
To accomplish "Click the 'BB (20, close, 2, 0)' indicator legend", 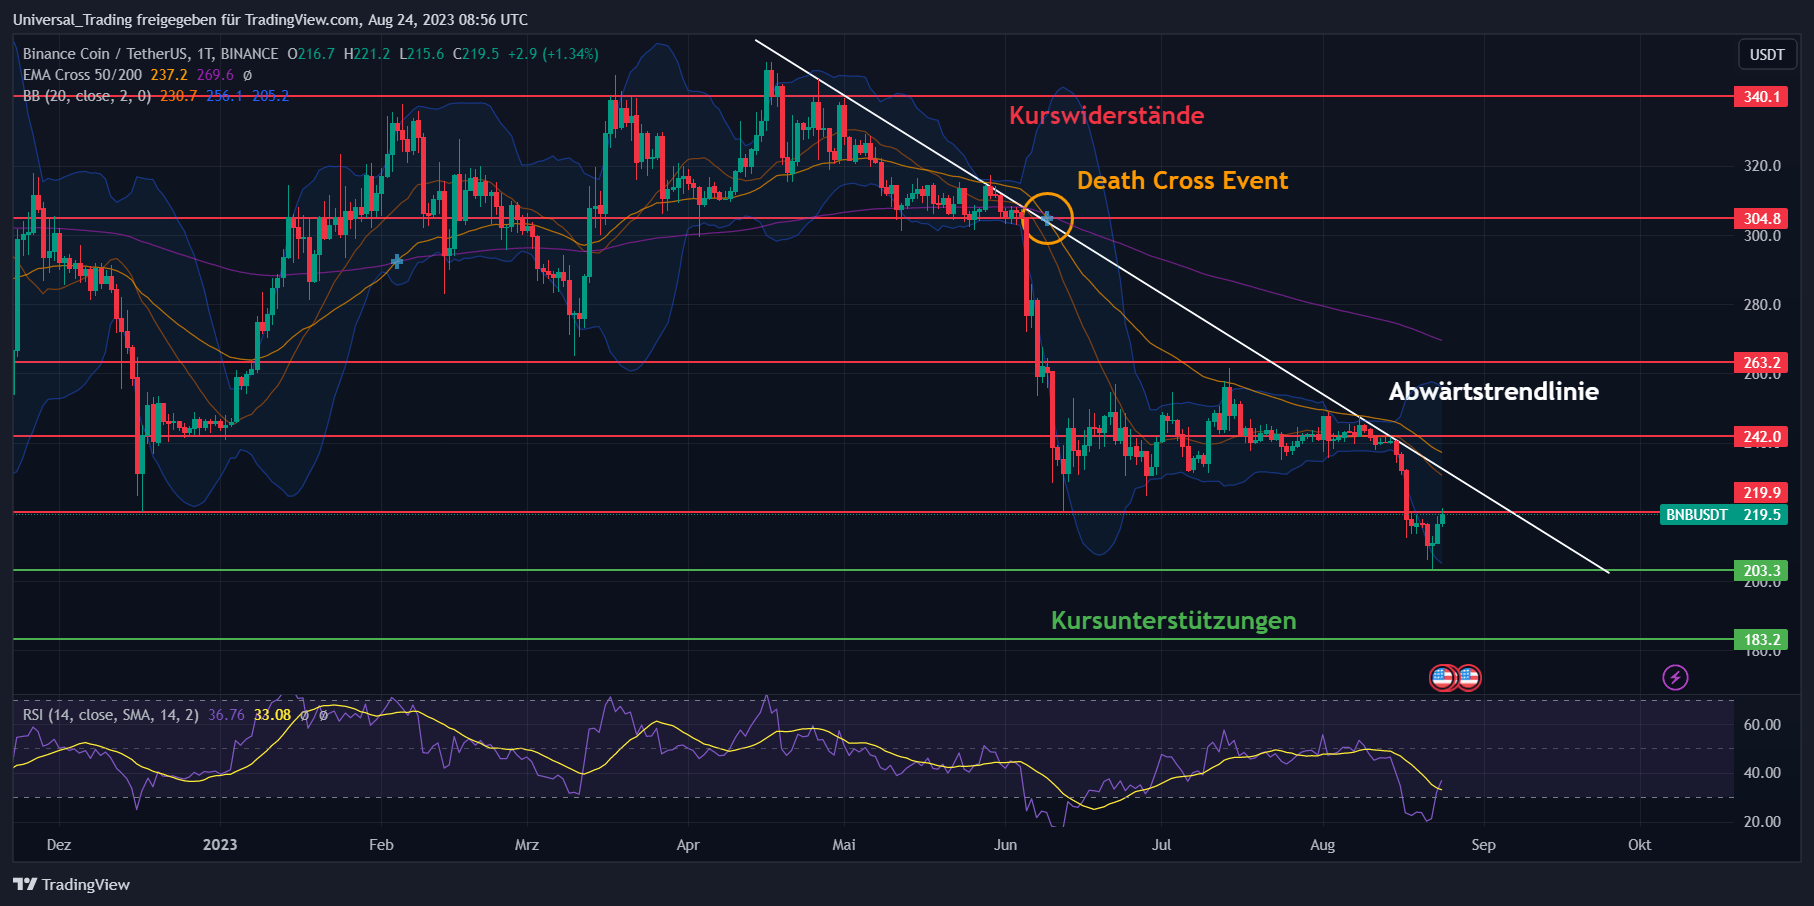I will pyautogui.click(x=86, y=96).
